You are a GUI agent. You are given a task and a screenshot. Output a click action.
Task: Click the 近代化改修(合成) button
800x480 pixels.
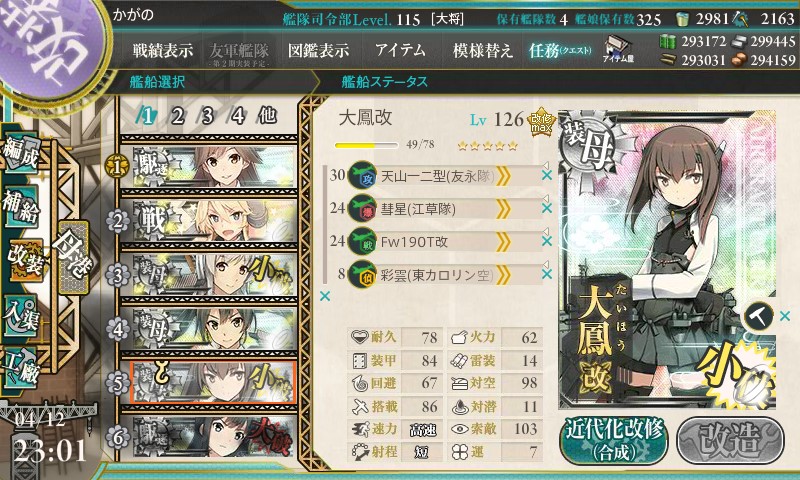614,441
